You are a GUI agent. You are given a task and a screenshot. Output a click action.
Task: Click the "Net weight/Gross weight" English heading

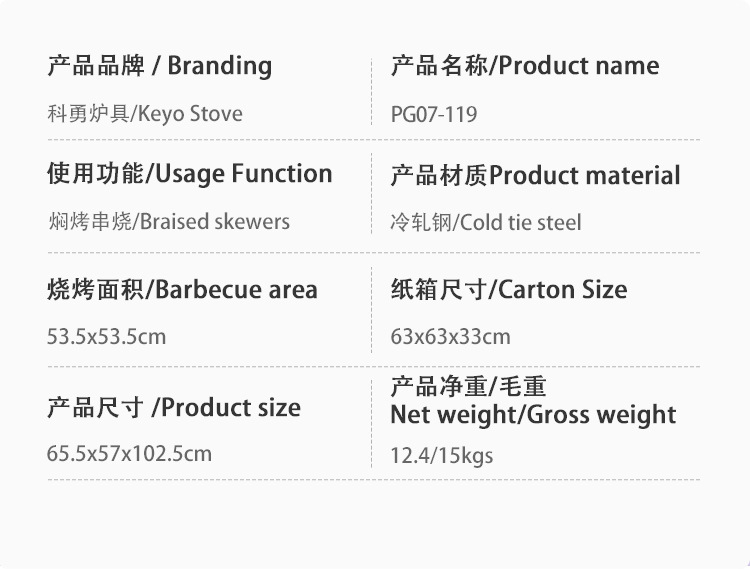[533, 415]
